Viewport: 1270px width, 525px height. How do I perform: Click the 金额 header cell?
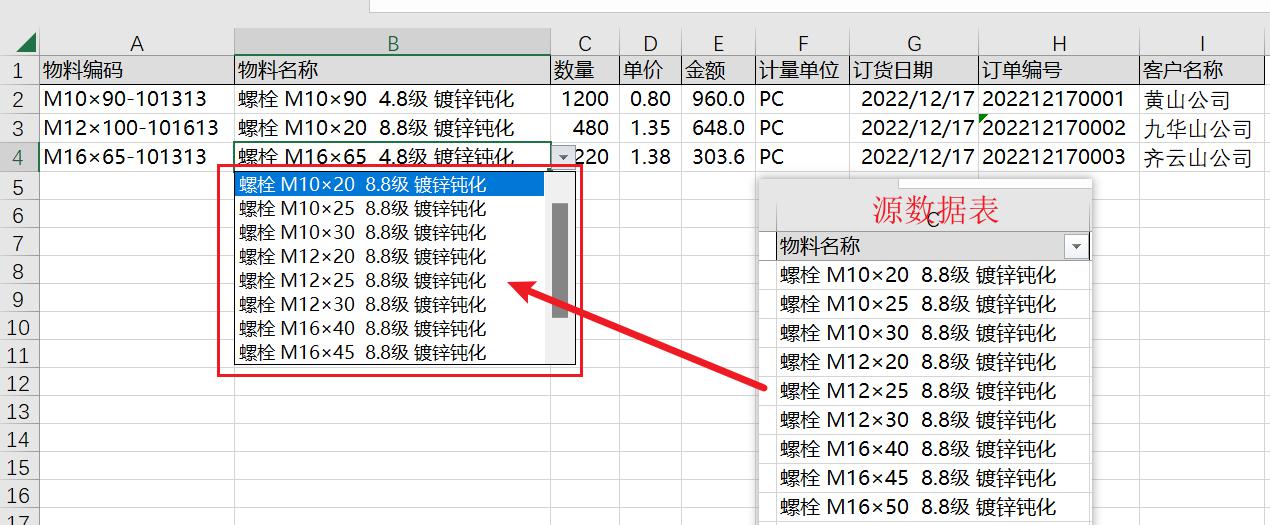coord(718,70)
